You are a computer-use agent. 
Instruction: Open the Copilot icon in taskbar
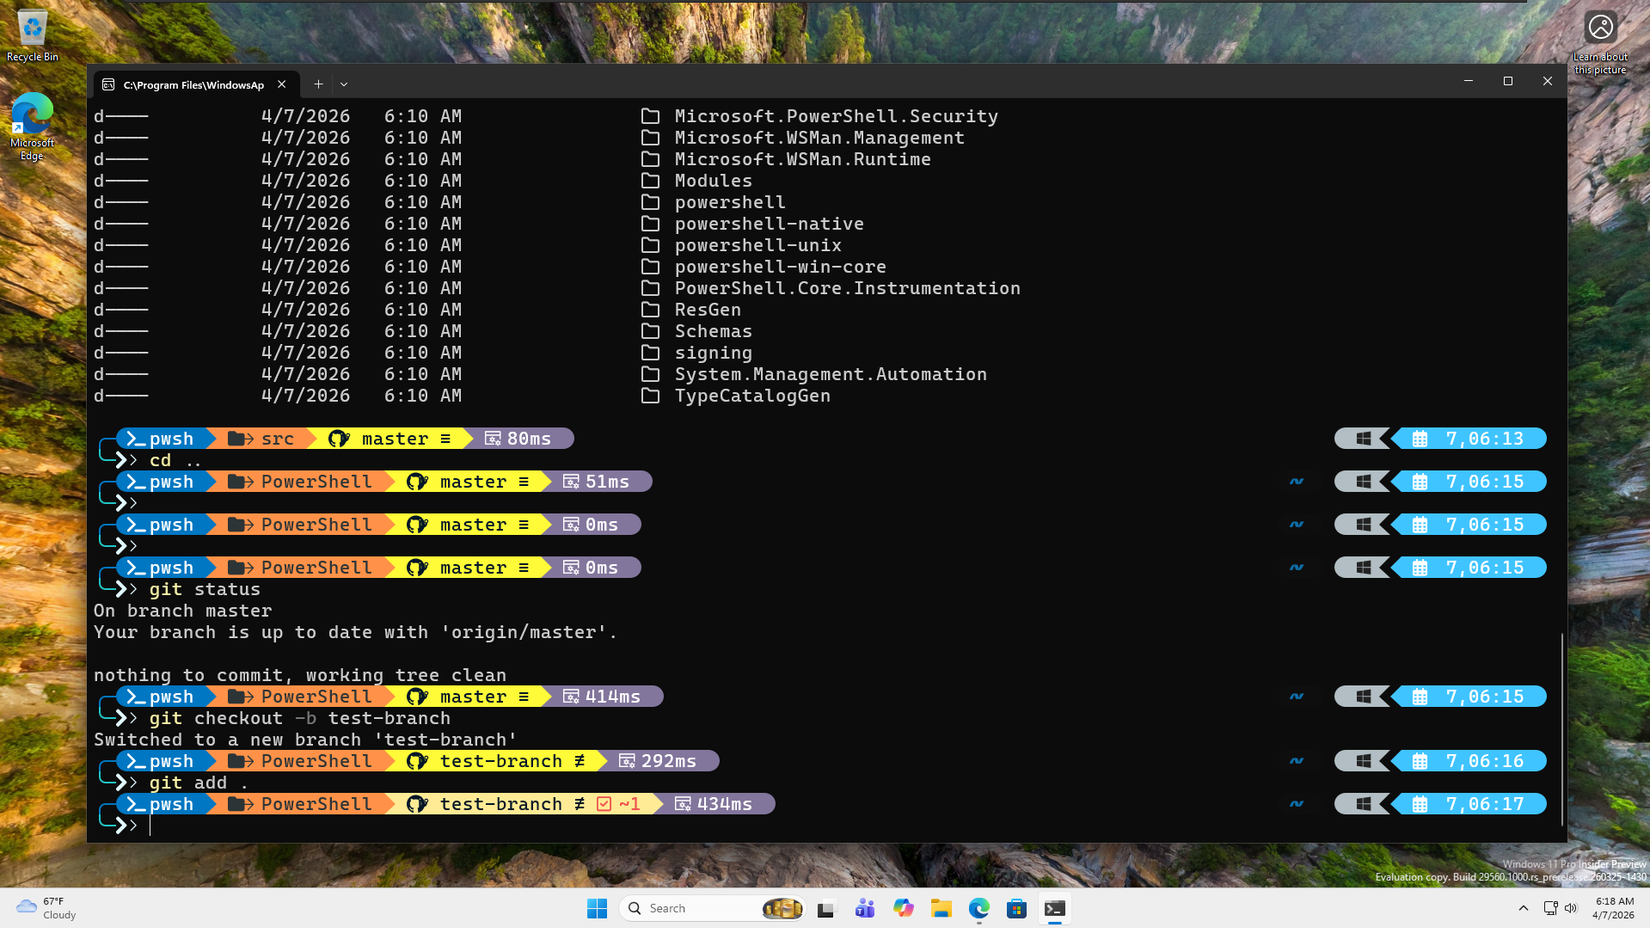(903, 908)
